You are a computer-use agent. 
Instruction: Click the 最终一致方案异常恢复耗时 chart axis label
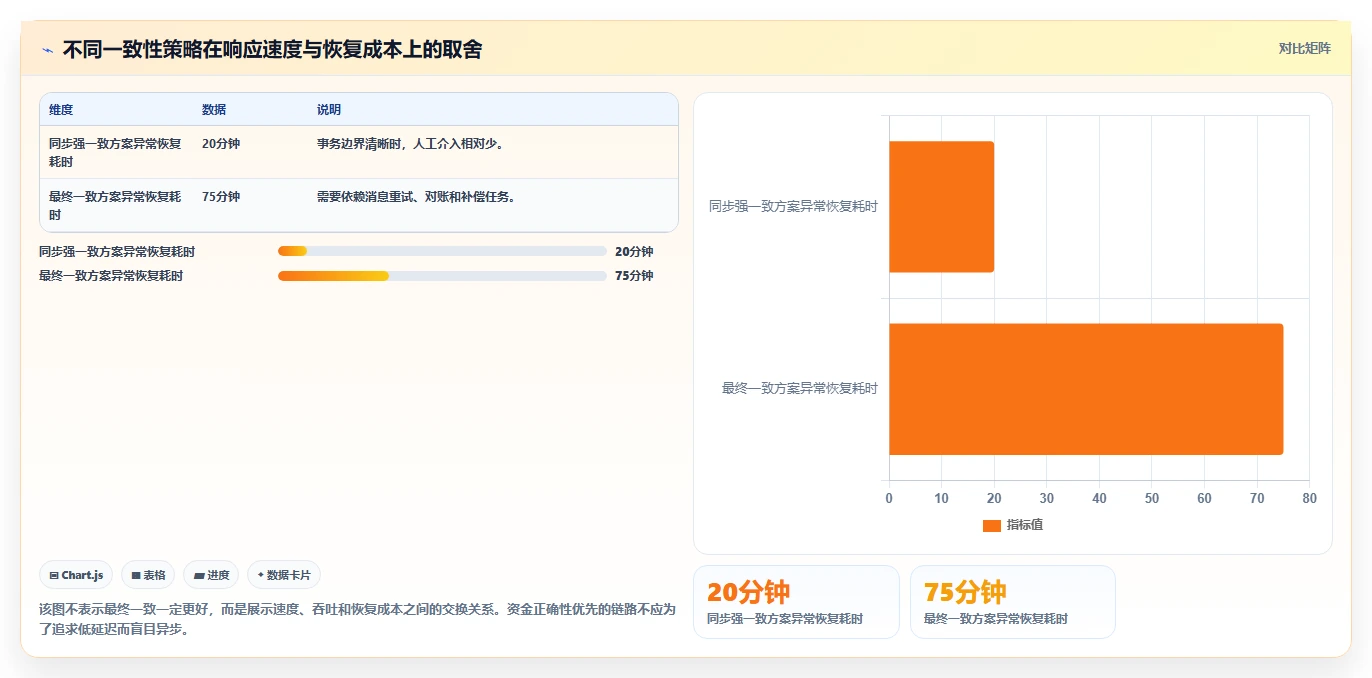click(800, 388)
